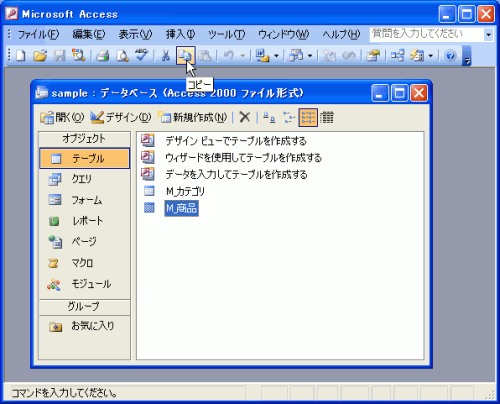Screen dimensions: 500x404
Task: Click the help question input field
Action: tap(427, 34)
